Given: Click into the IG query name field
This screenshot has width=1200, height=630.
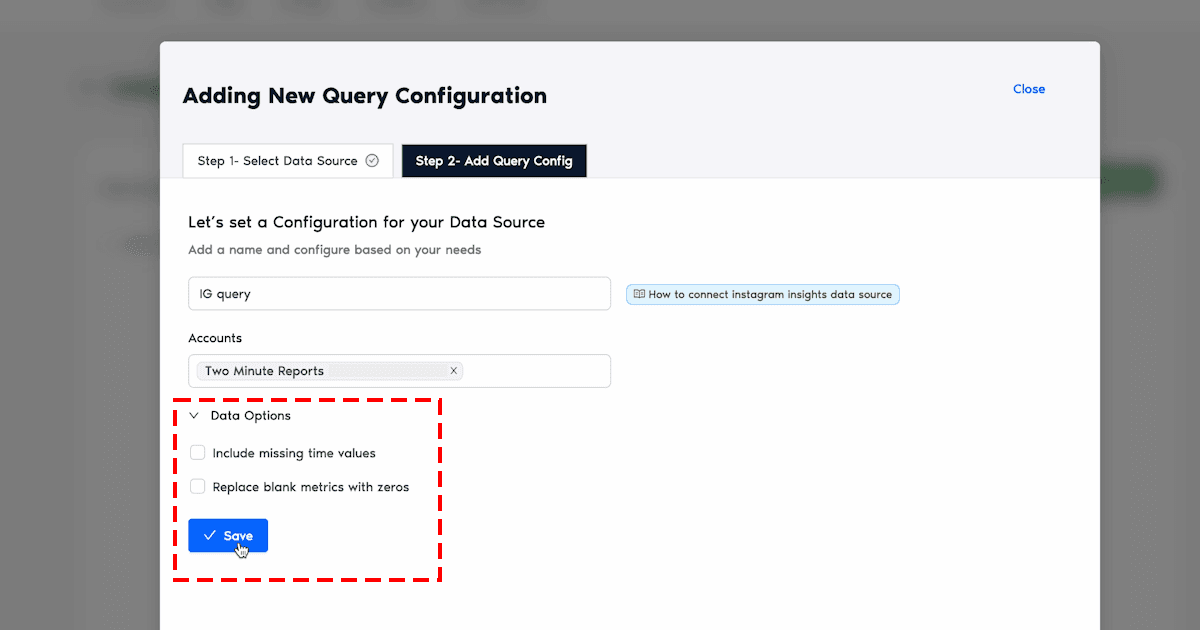Looking at the screenshot, I should (399, 294).
